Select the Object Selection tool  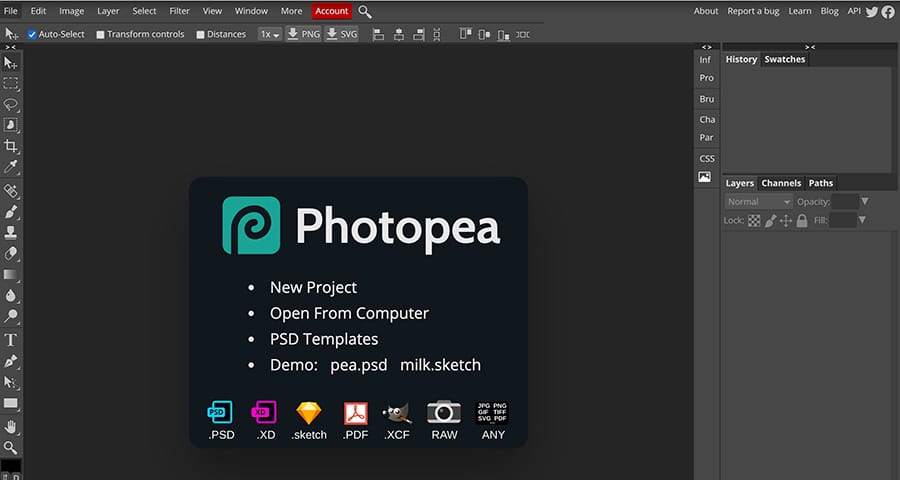(10, 125)
